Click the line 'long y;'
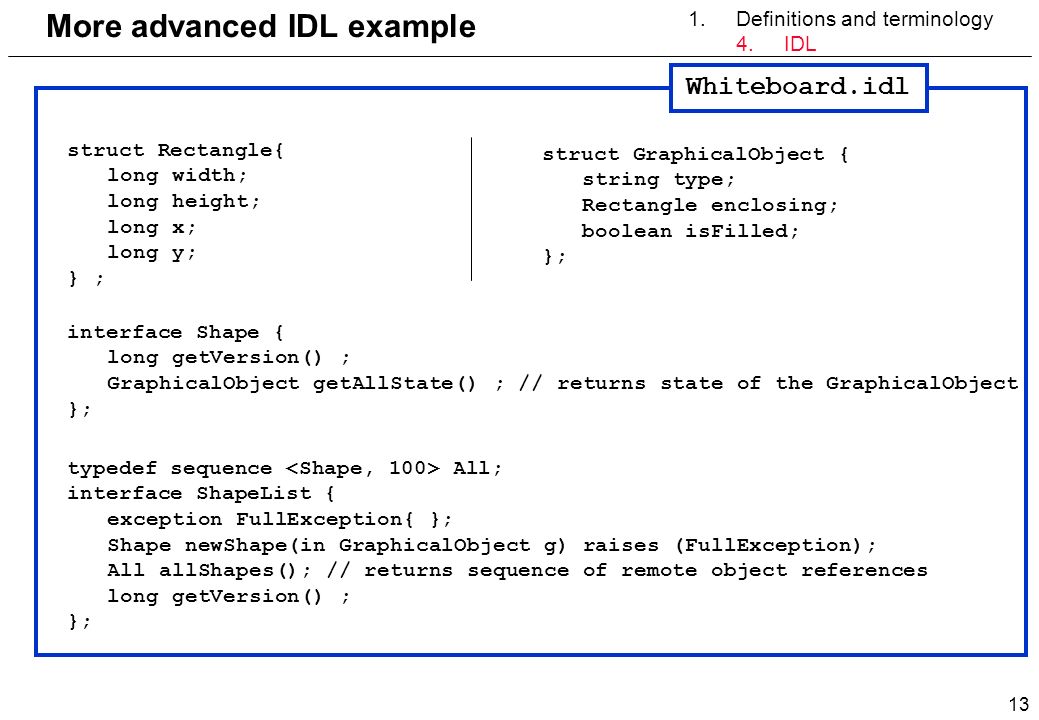 (152, 252)
